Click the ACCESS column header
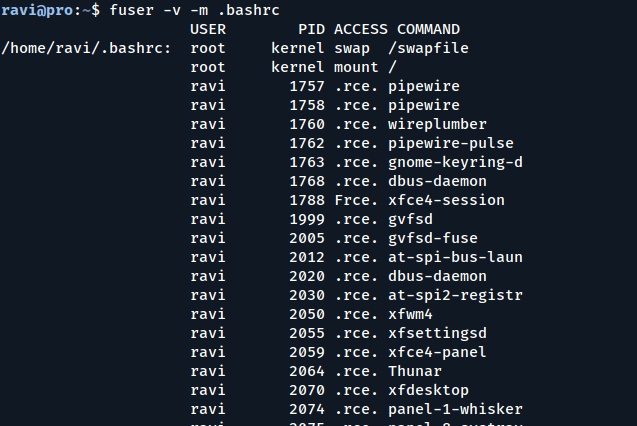 [360, 29]
